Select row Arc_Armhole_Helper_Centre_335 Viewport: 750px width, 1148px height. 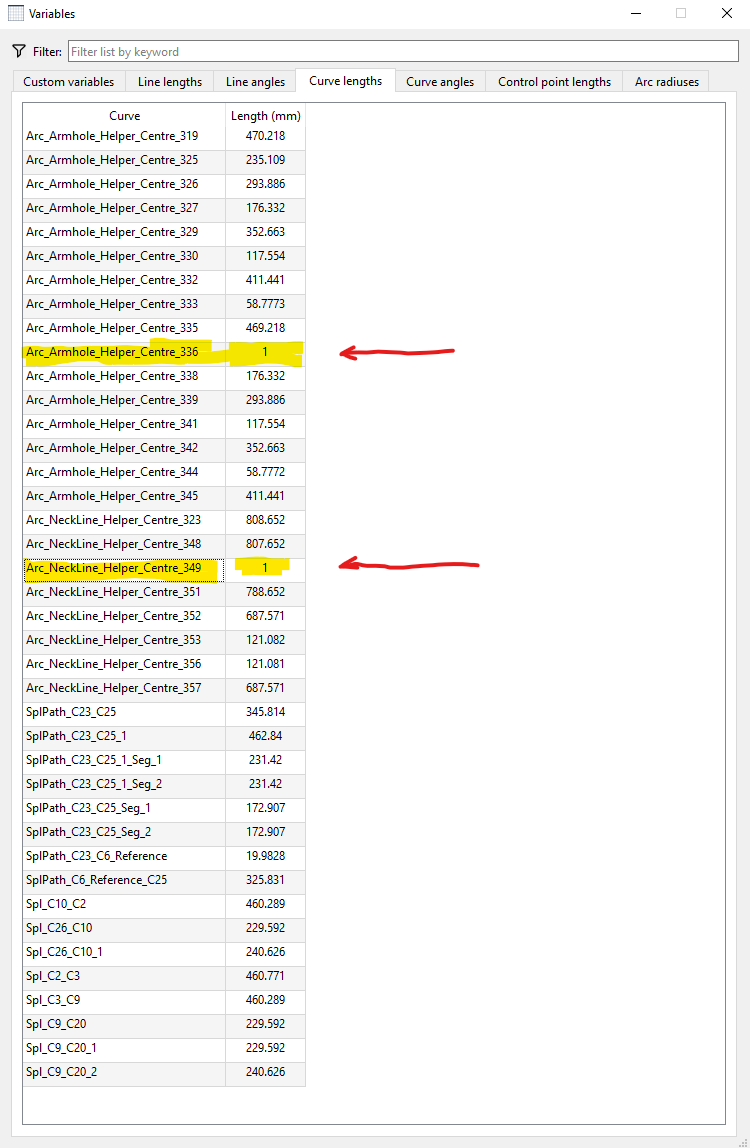tap(164, 328)
